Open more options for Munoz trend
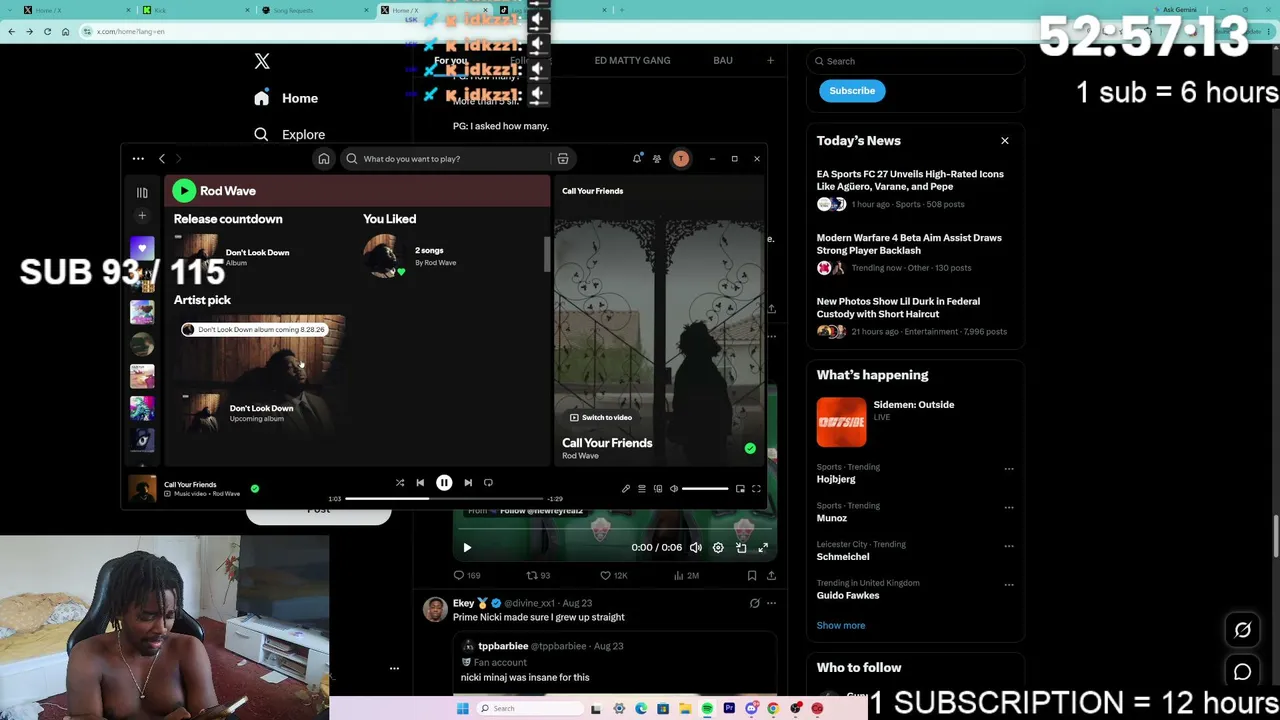1280x720 pixels. tap(1009, 507)
